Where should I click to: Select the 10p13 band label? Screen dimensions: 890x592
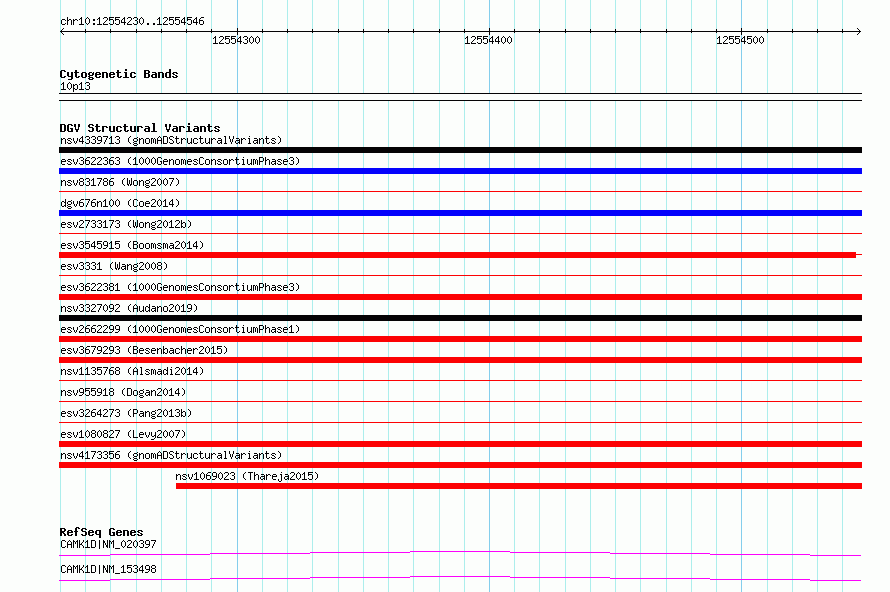click(x=75, y=86)
